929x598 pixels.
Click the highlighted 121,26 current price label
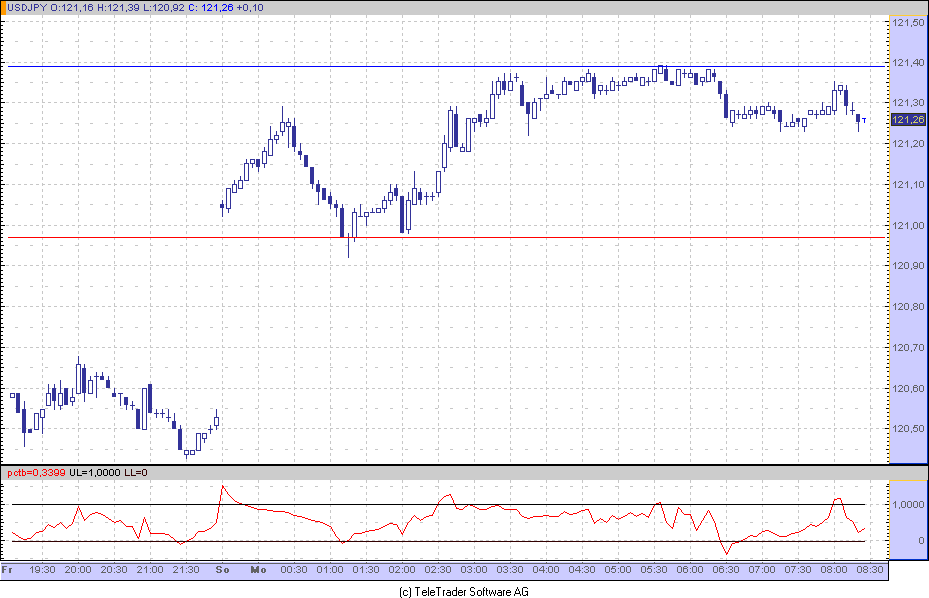[908, 120]
